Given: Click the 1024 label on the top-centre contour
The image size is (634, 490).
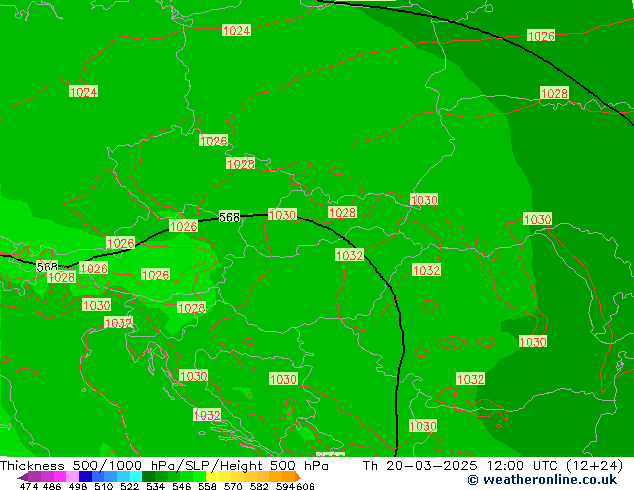Looking at the screenshot, I should [237, 30].
